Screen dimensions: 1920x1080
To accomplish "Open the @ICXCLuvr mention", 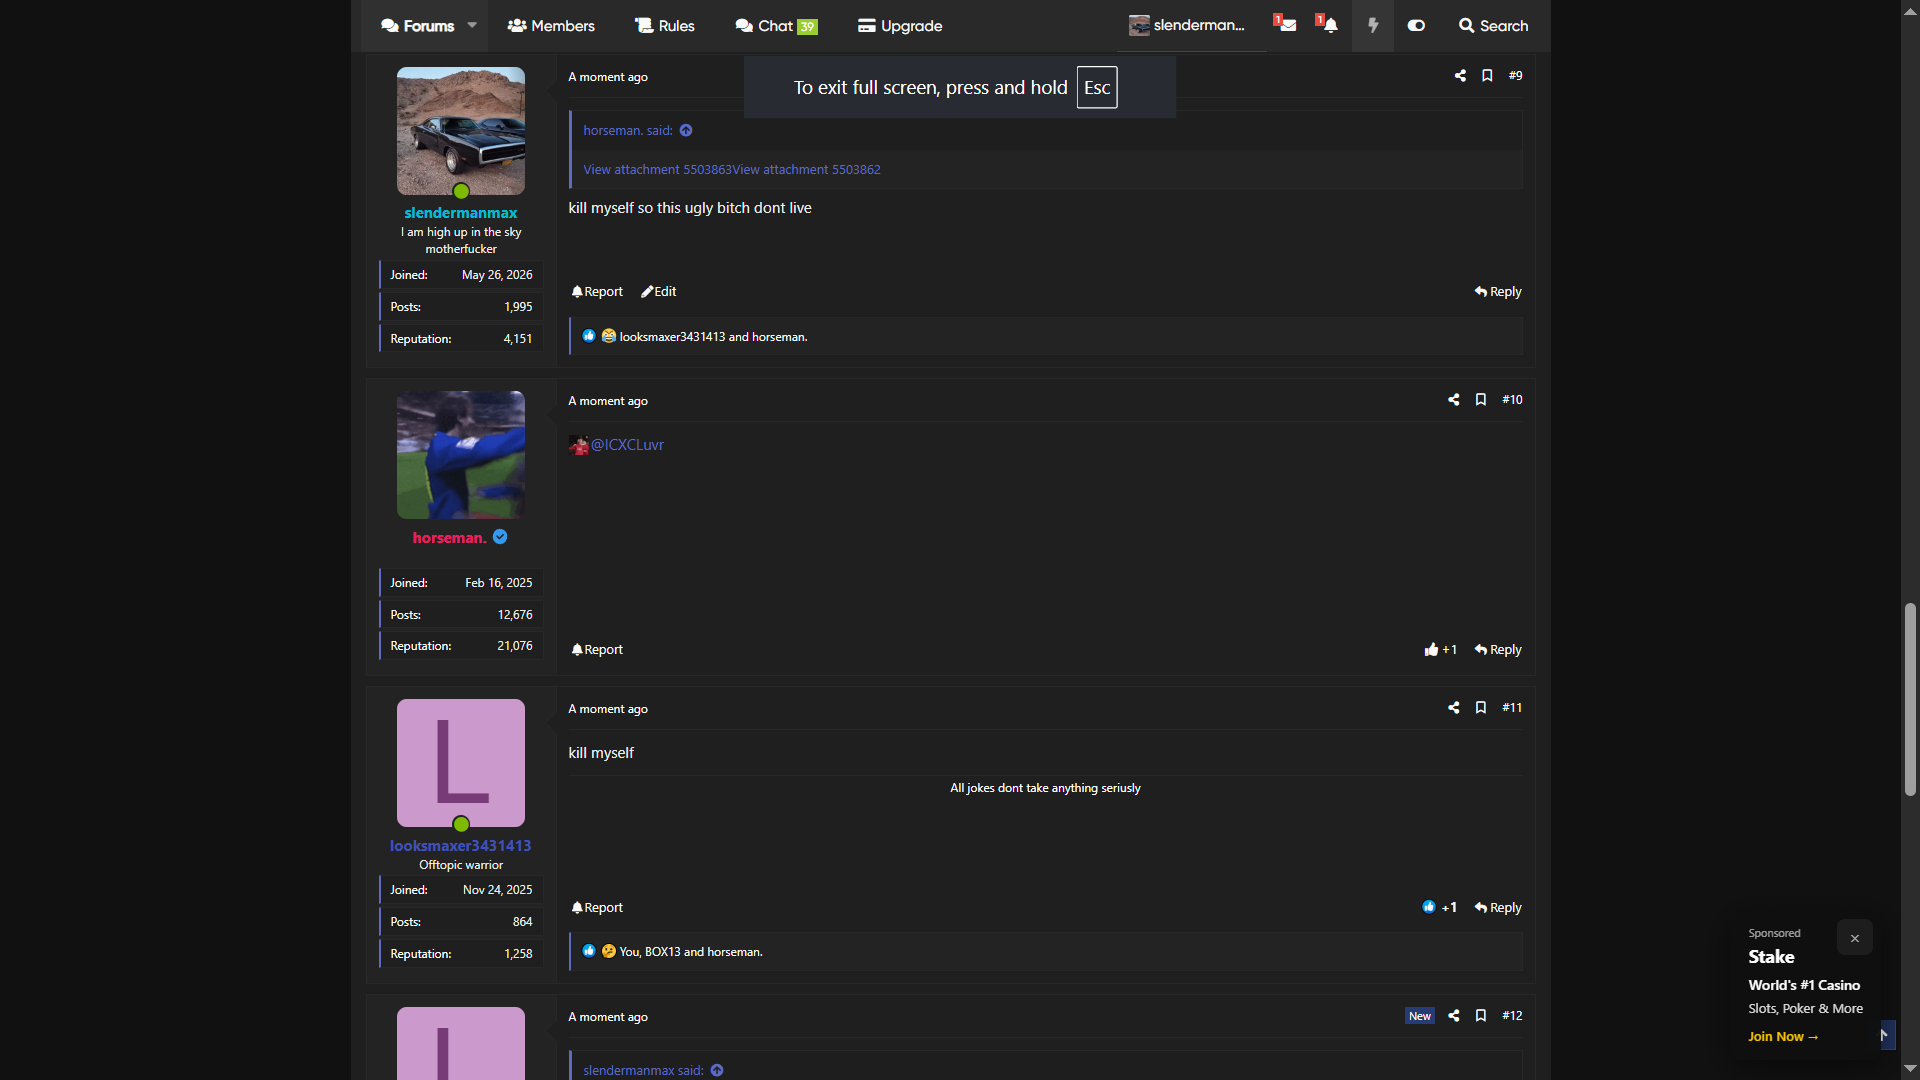I will point(627,445).
